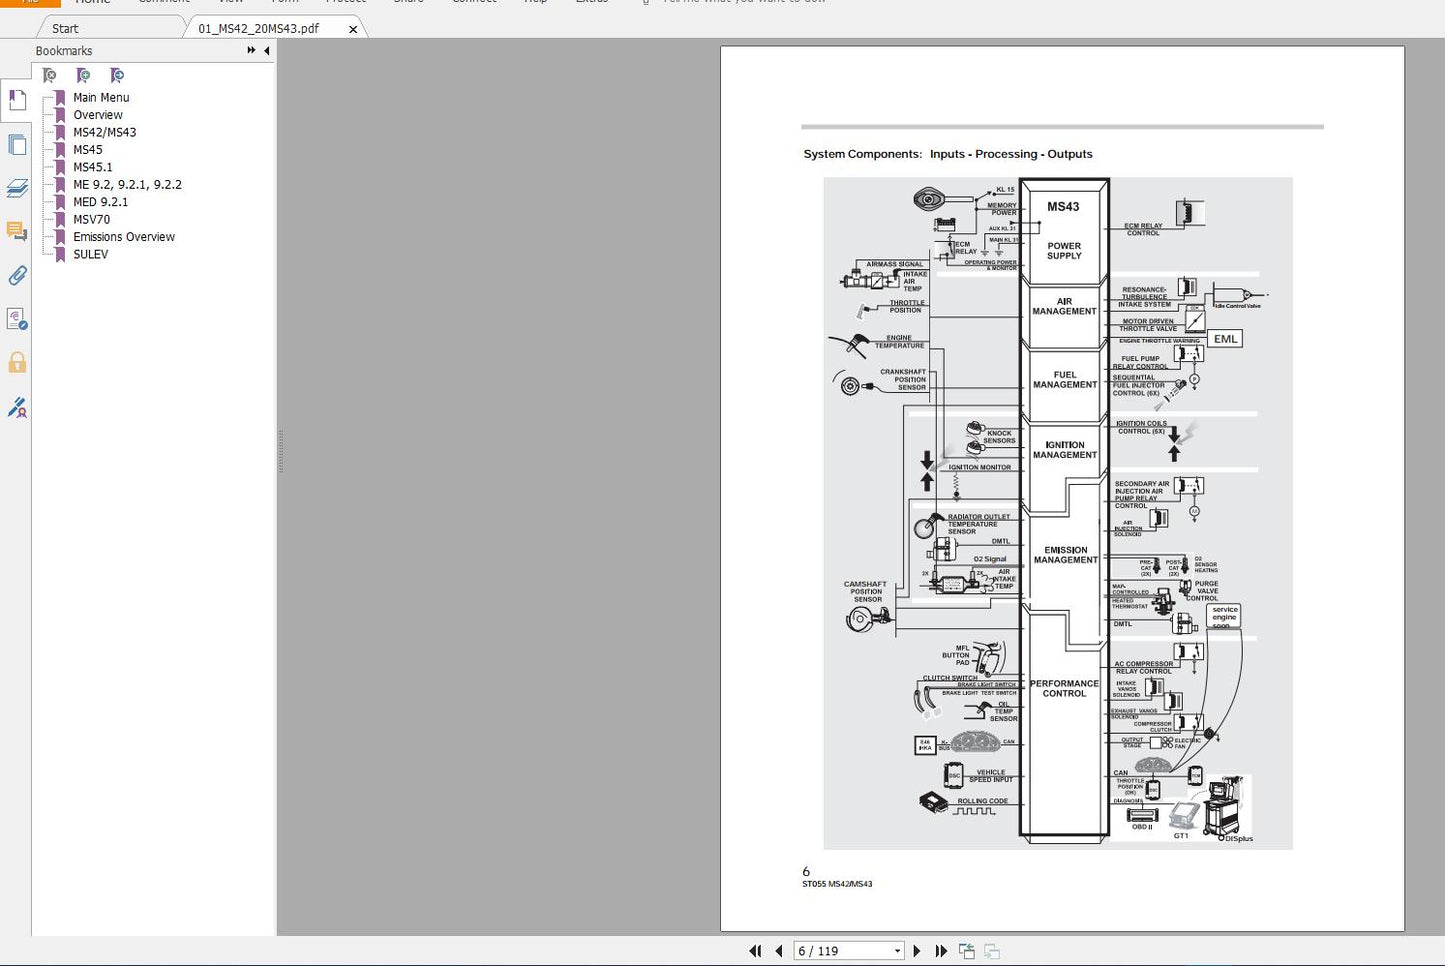Close the 01_MS42_20MS43.pdf tab
Image resolution: width=1445 pixels, height=966 pixels.
(x=353, y=29)
